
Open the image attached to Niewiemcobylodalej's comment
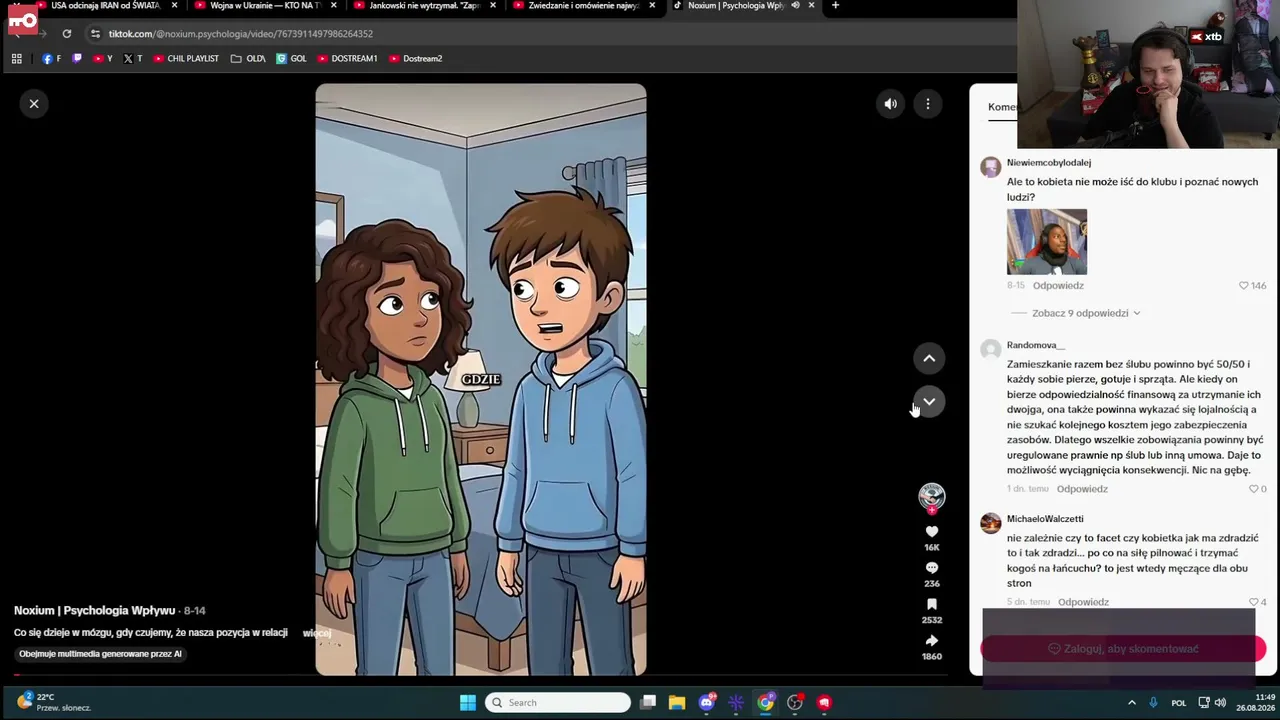click(1047, 241)
